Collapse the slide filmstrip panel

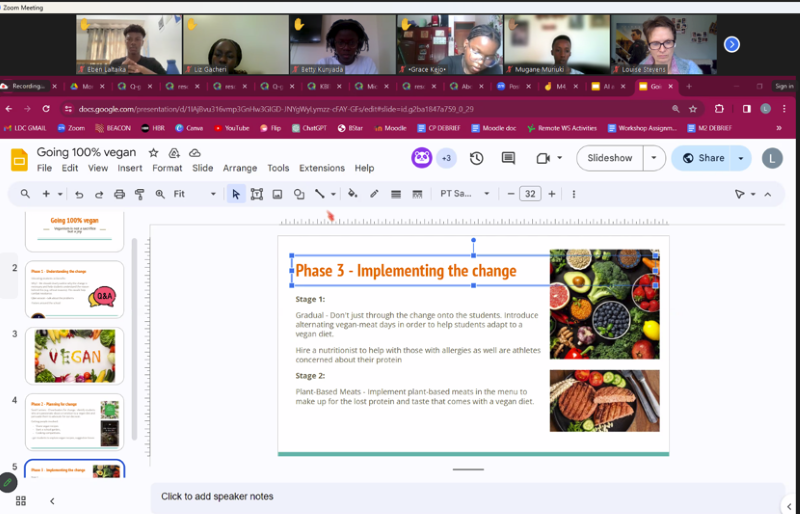pos(52,500)
